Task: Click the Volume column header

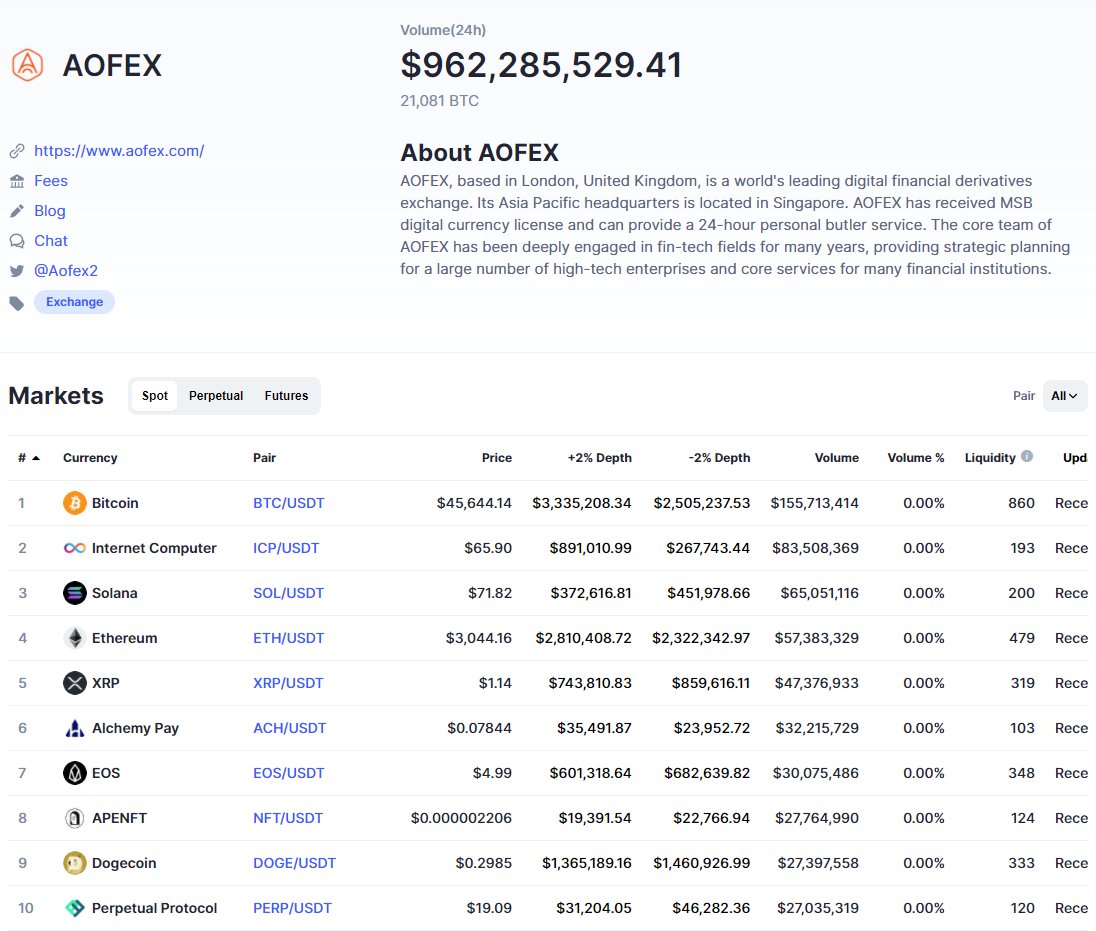Action: [x=837, y=458]
